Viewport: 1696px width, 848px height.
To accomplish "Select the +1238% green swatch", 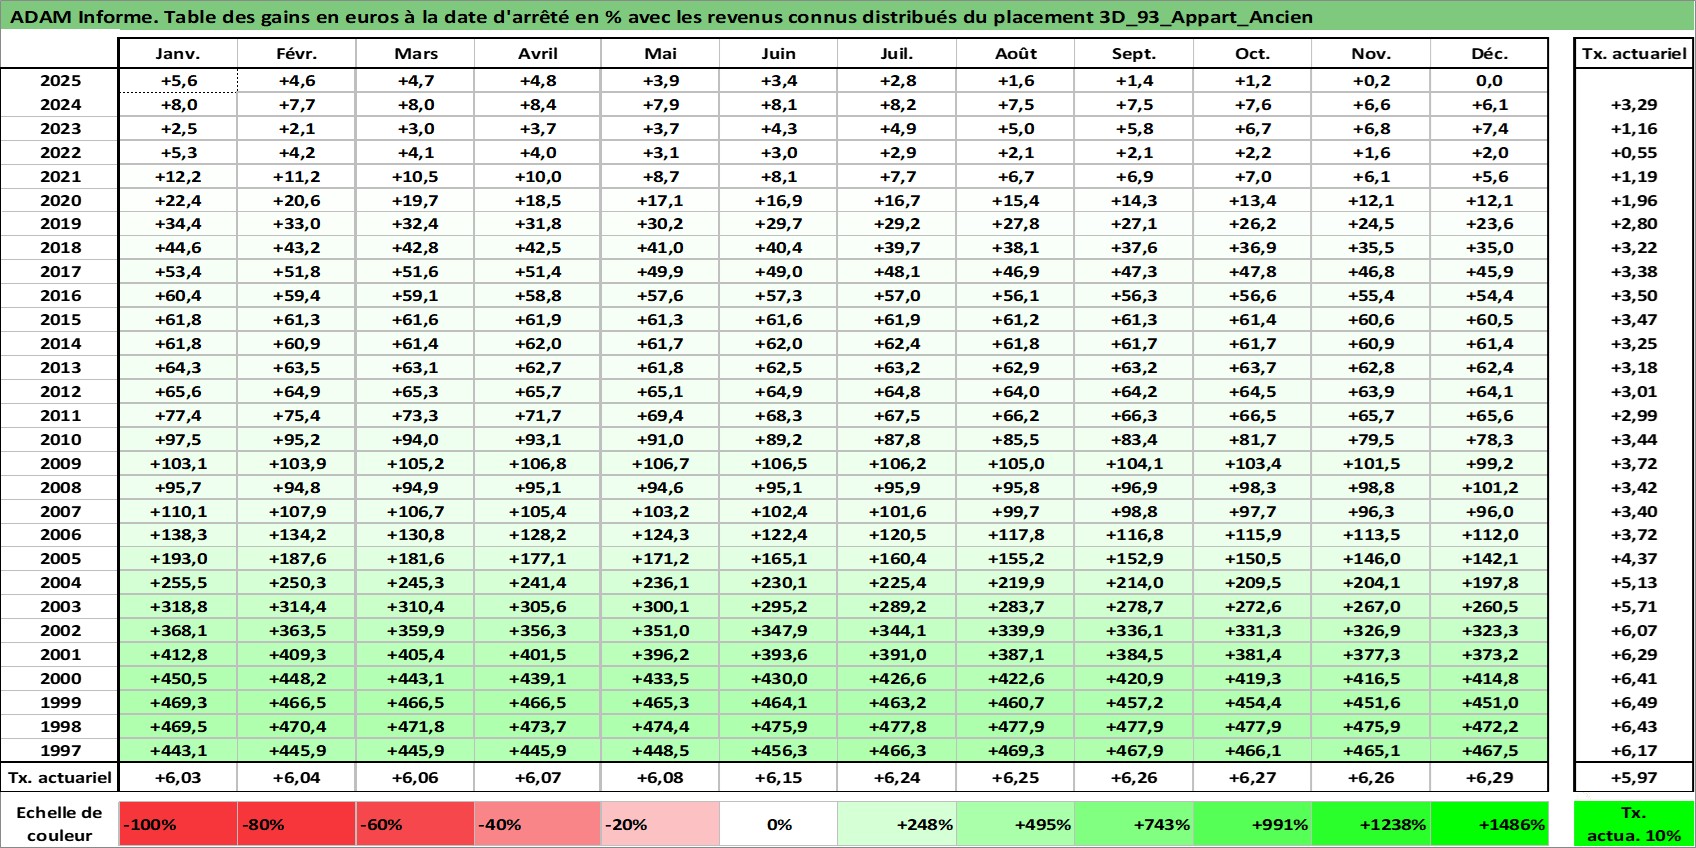I will (x=1371, y=824).
